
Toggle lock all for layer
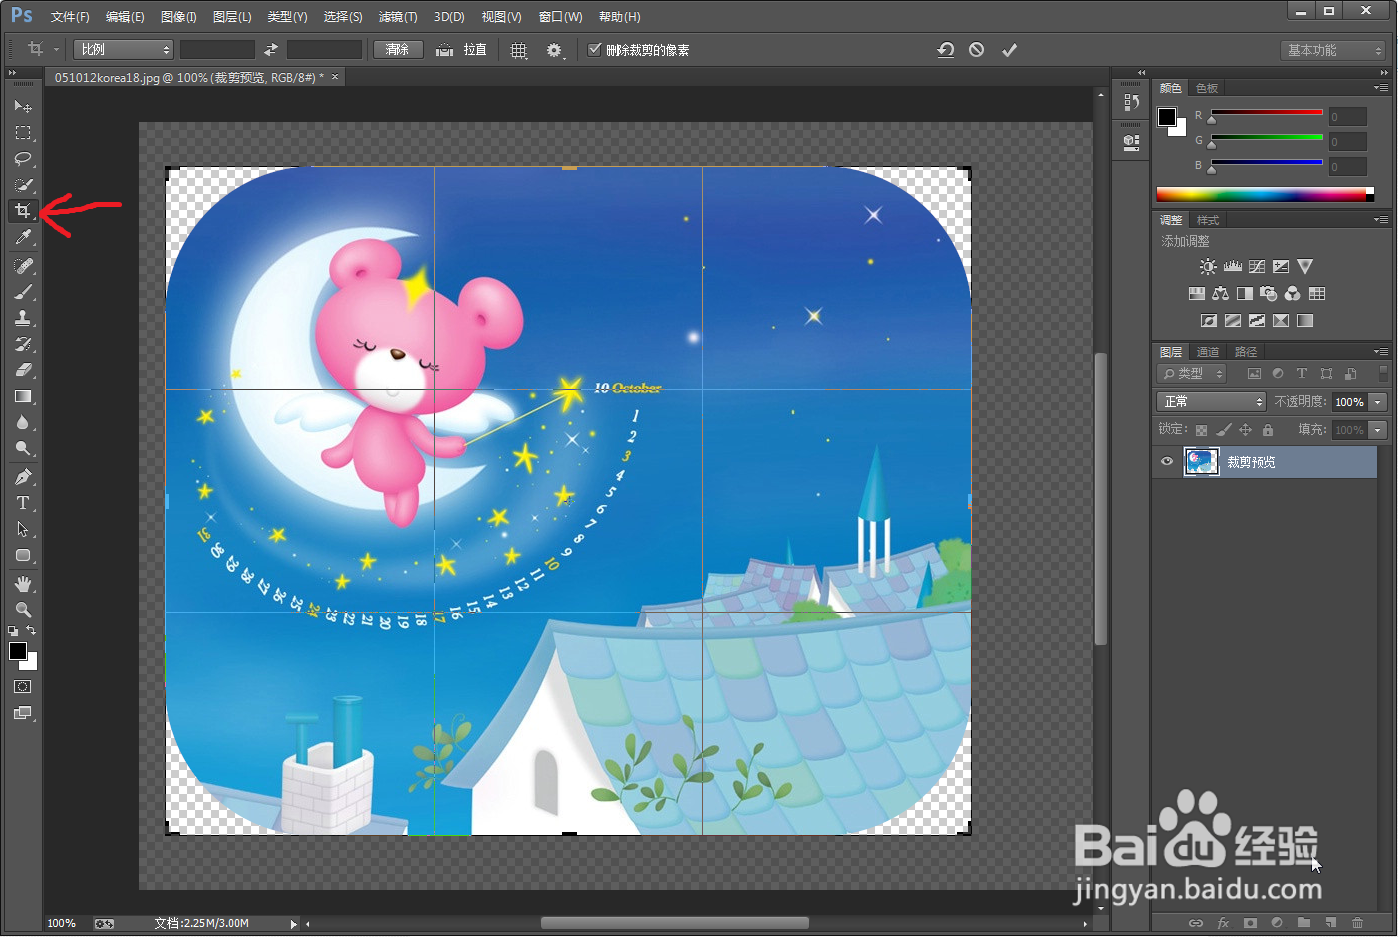(1268, 430)
